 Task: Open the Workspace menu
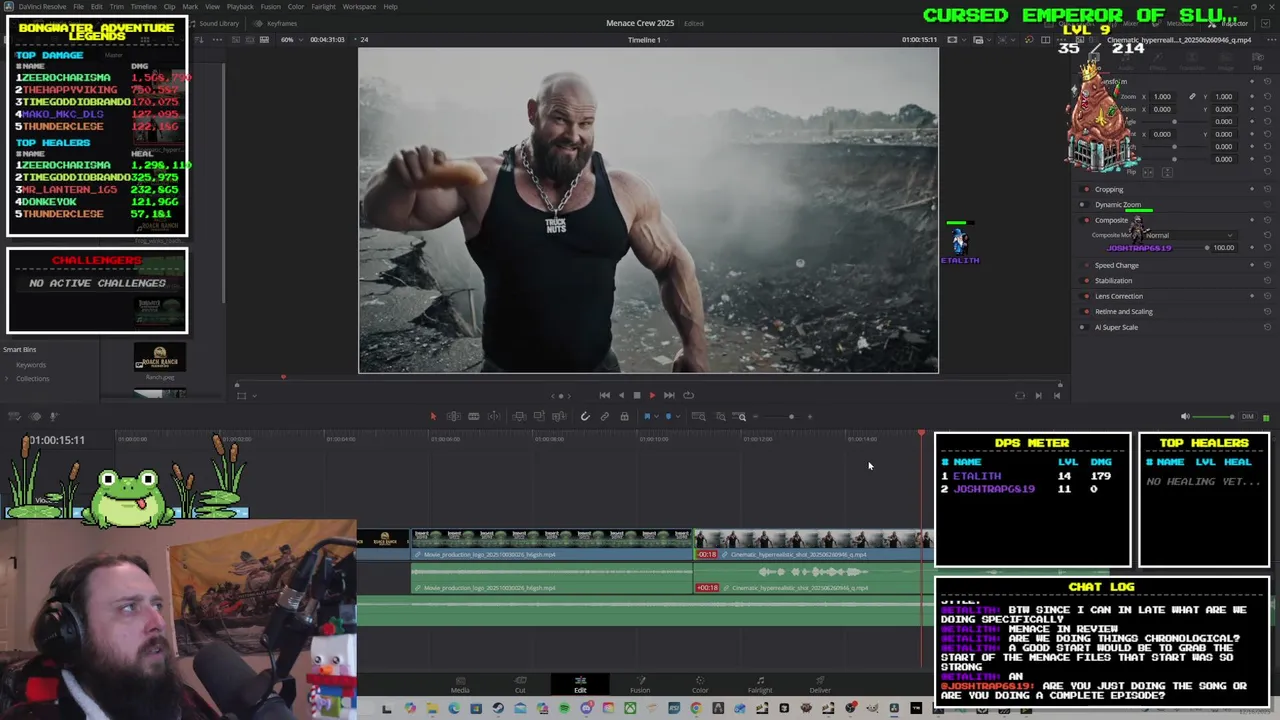pyautogui.click(x=359, y=7)
